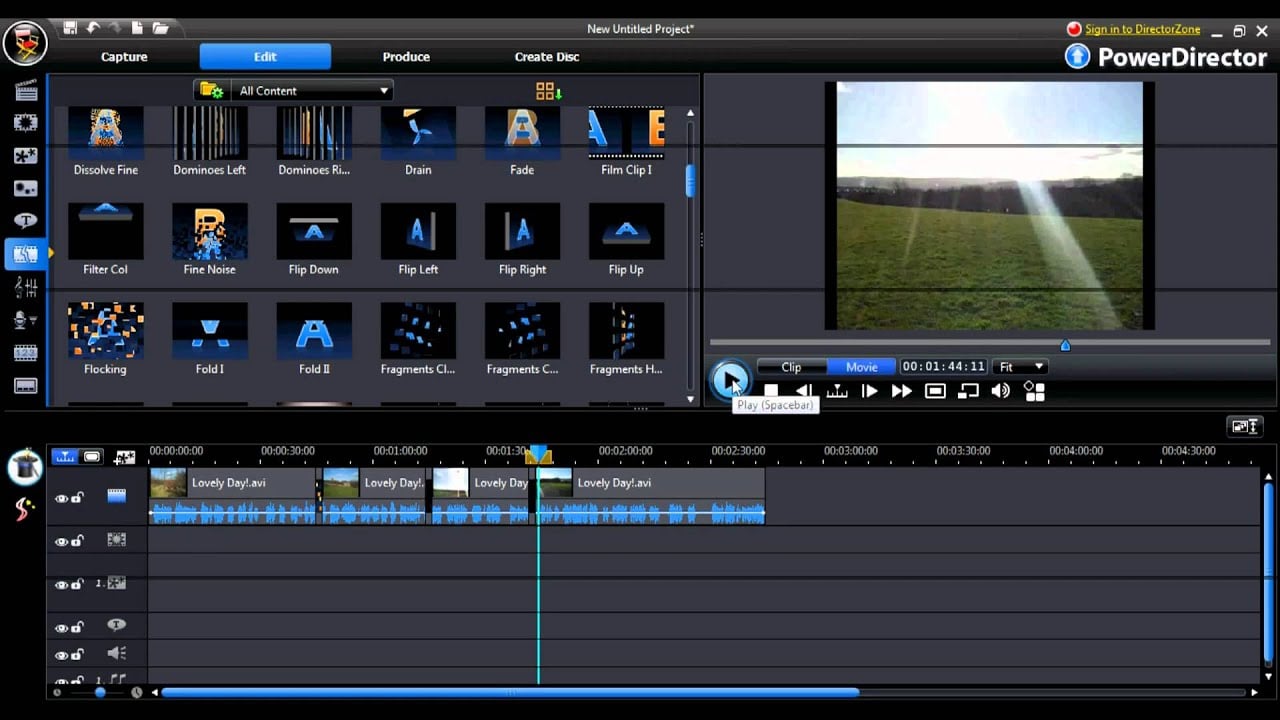Mute the preview volume speaker icon
The image size is (1280, 720).
pyautogui.click(x=1000, y=391)
